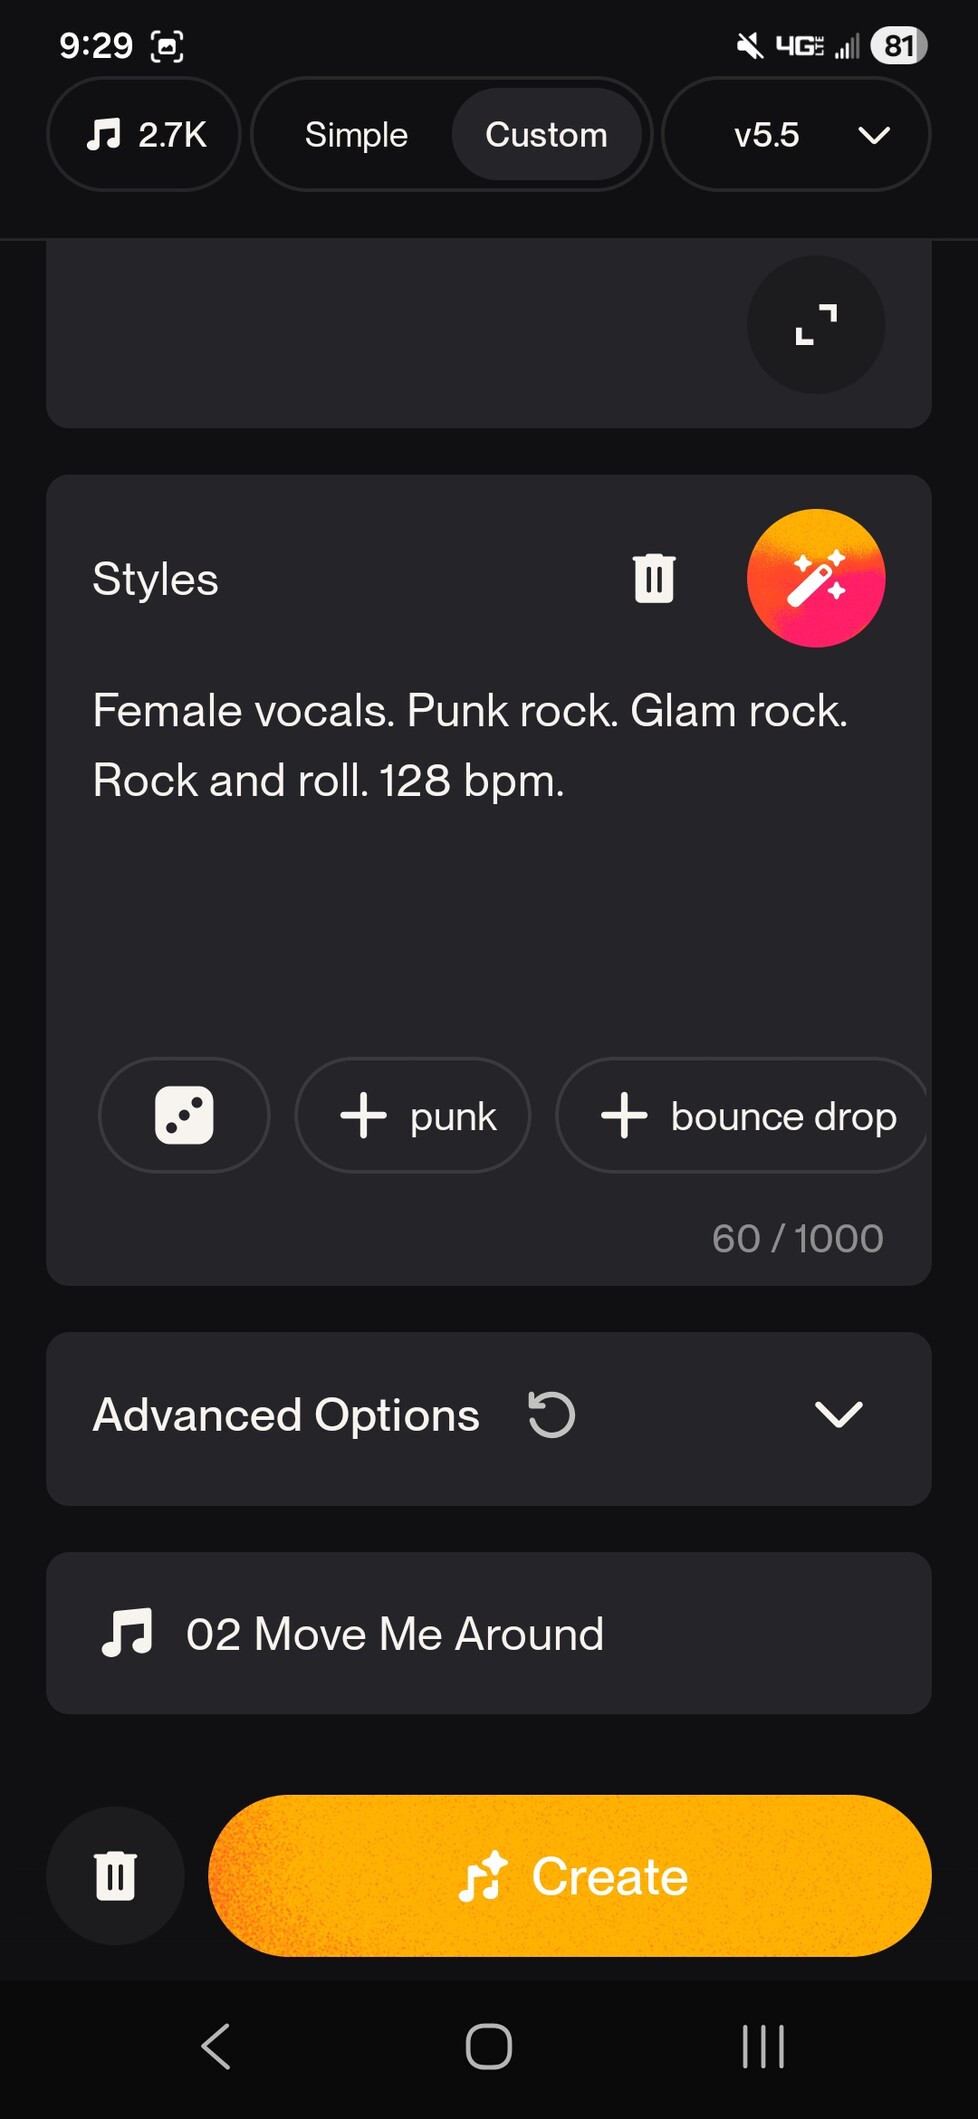978x2119 pixels.
Task: Clear styles with the trash icon
Action: (x=654, y=578)
